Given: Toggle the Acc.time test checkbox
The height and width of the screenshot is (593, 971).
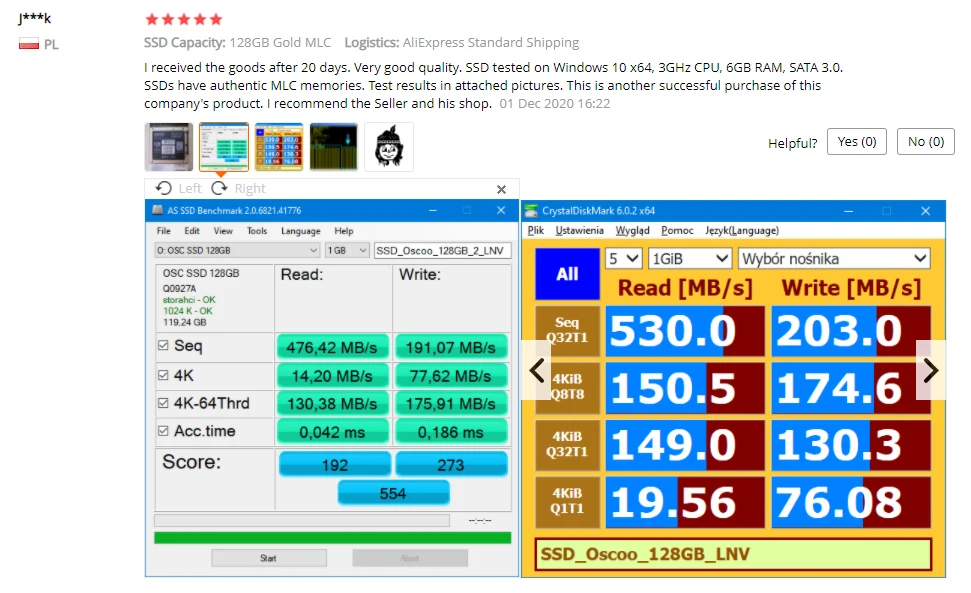Looking at the screenshot, I should (163, 431).
